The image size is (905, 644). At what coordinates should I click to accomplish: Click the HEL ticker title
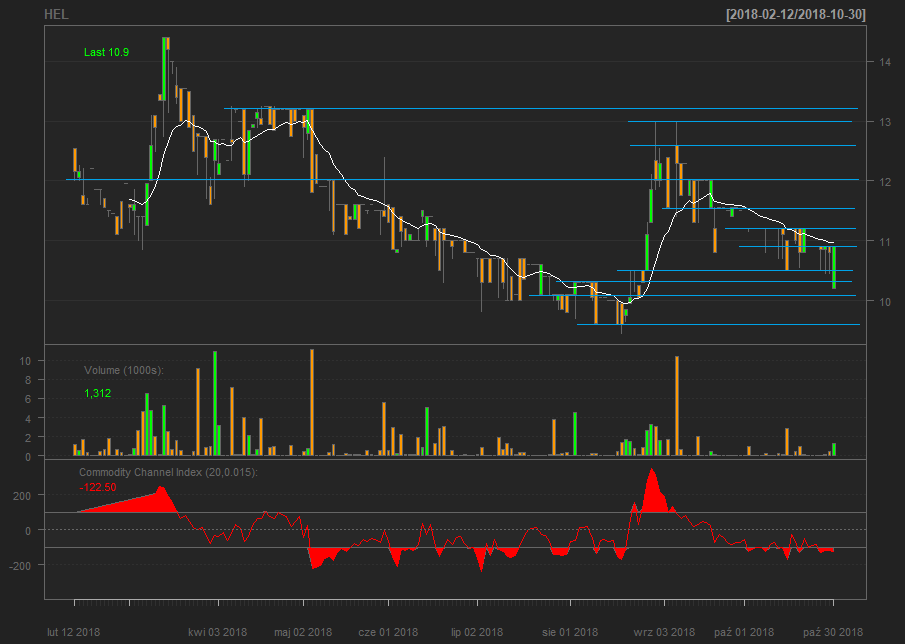[x=56, y=14]
